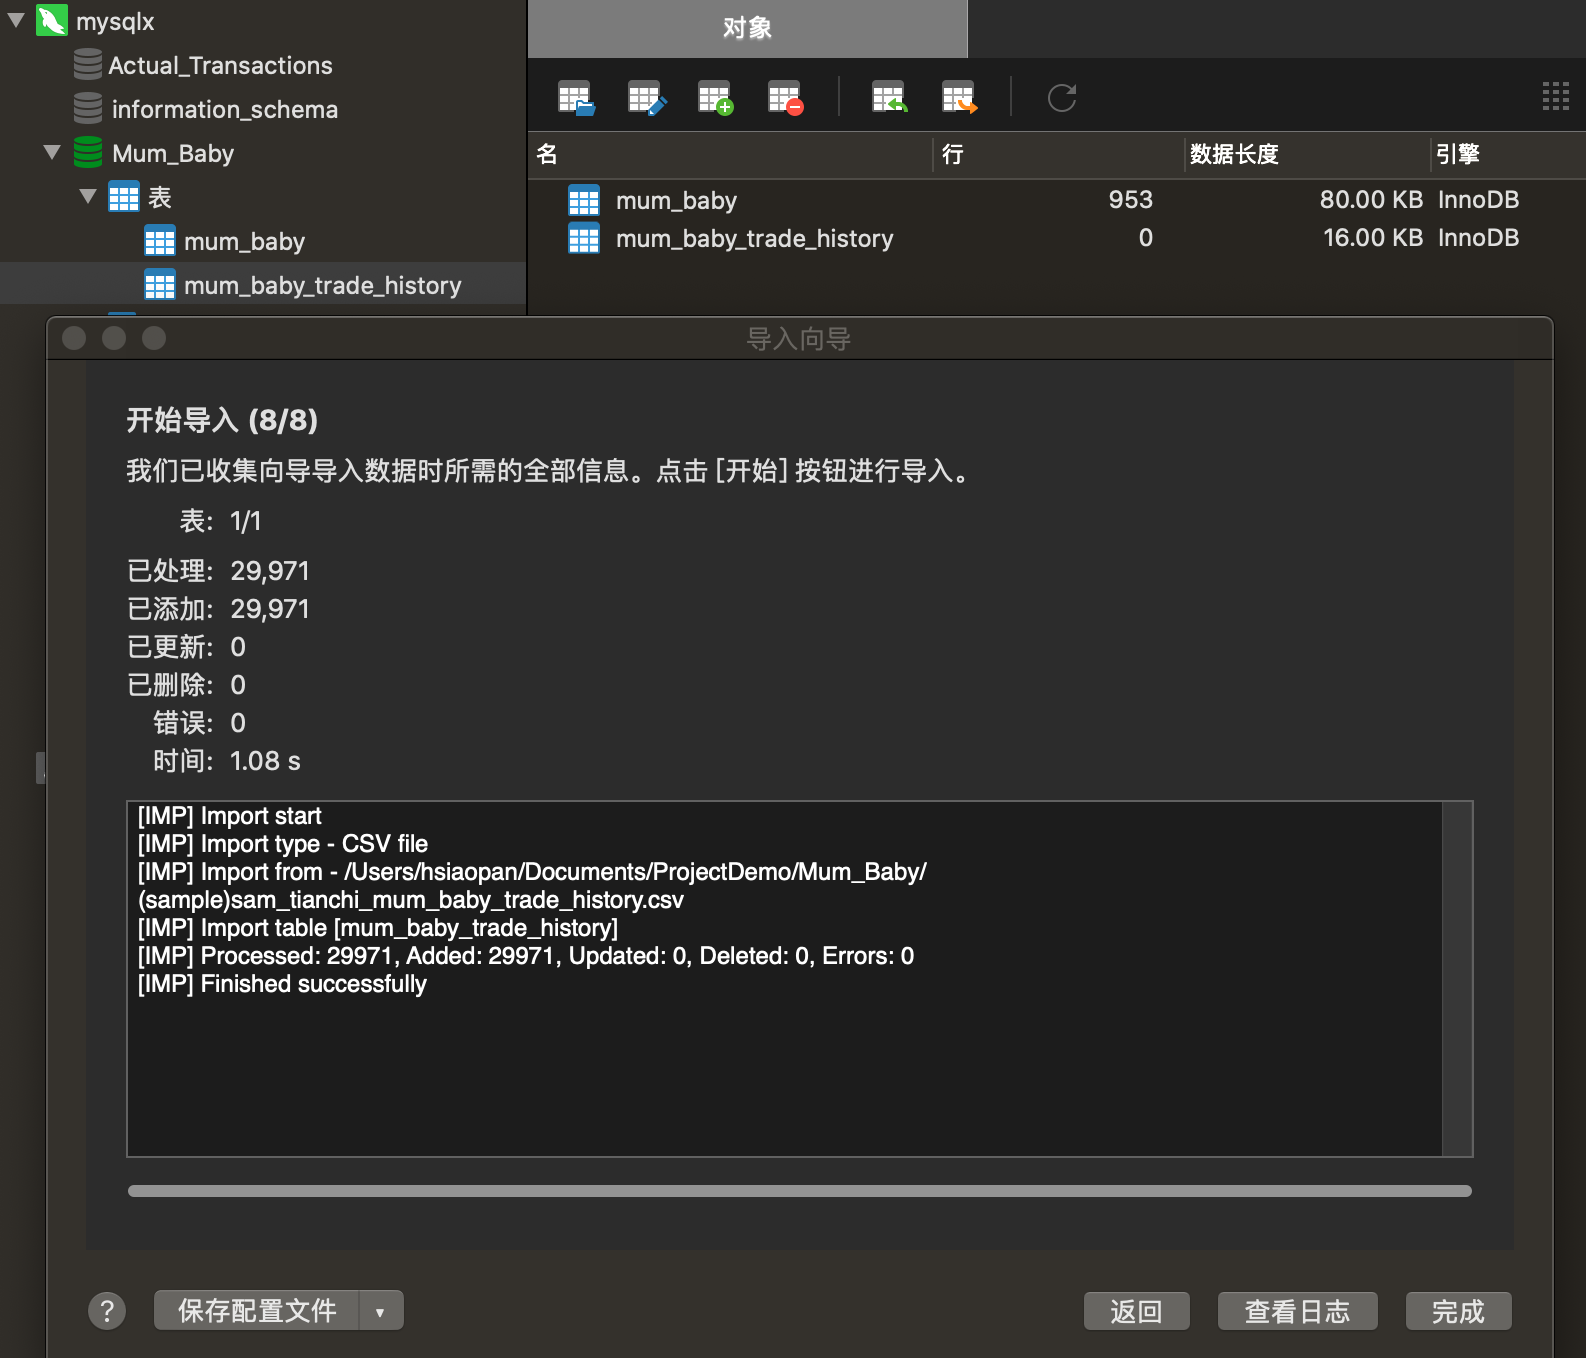Open the Import Wizard toolbar icon
This screenshot has height=1358, width=1586.
[888, 98]
